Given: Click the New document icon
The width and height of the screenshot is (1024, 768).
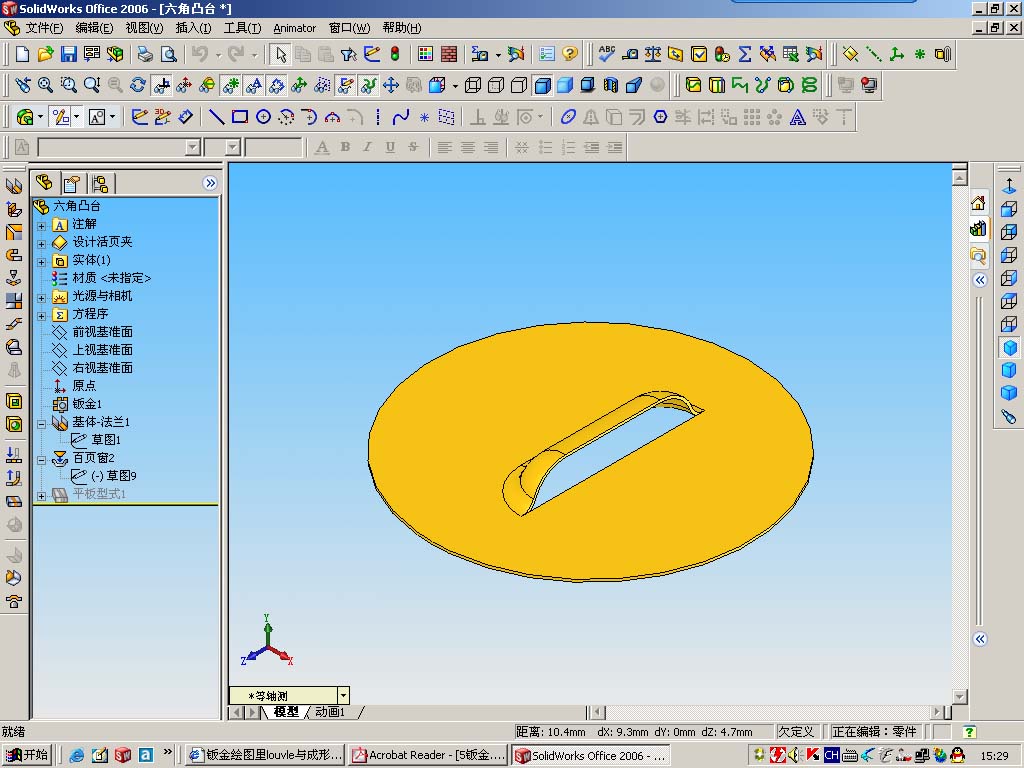Looking at the screenshot, I should click(x=22, y=54).
